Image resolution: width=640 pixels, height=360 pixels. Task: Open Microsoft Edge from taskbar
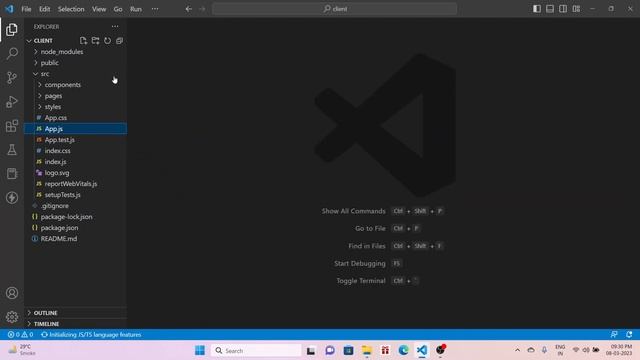404,350
